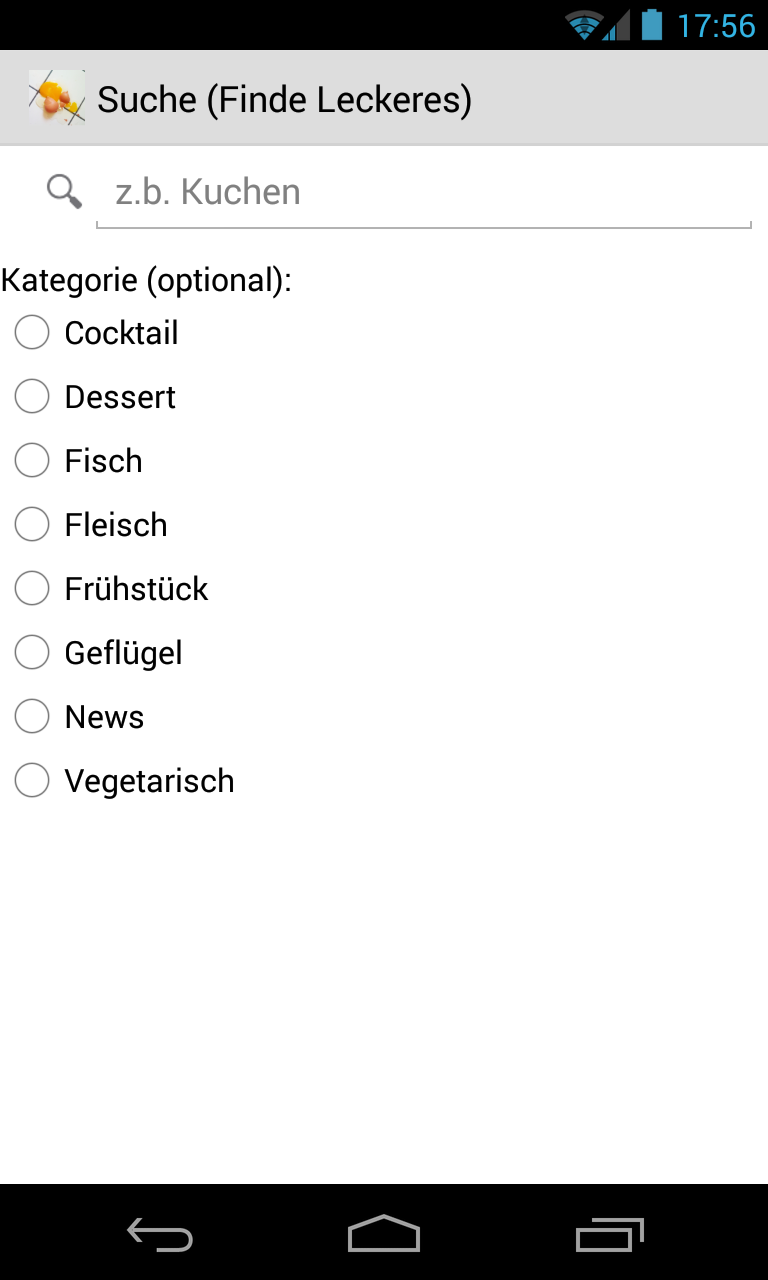
Task: Select Fisch as the category
Action: (32, 461)
